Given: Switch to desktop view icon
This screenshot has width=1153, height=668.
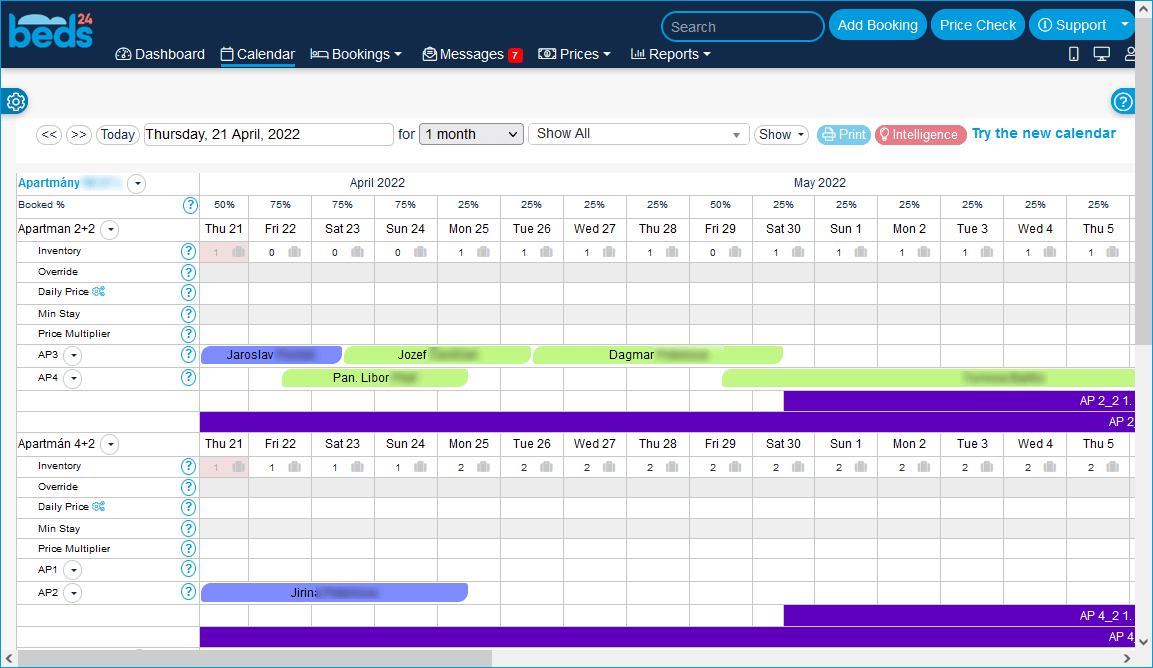Looking at the screenshot, I should [1102, 54].
